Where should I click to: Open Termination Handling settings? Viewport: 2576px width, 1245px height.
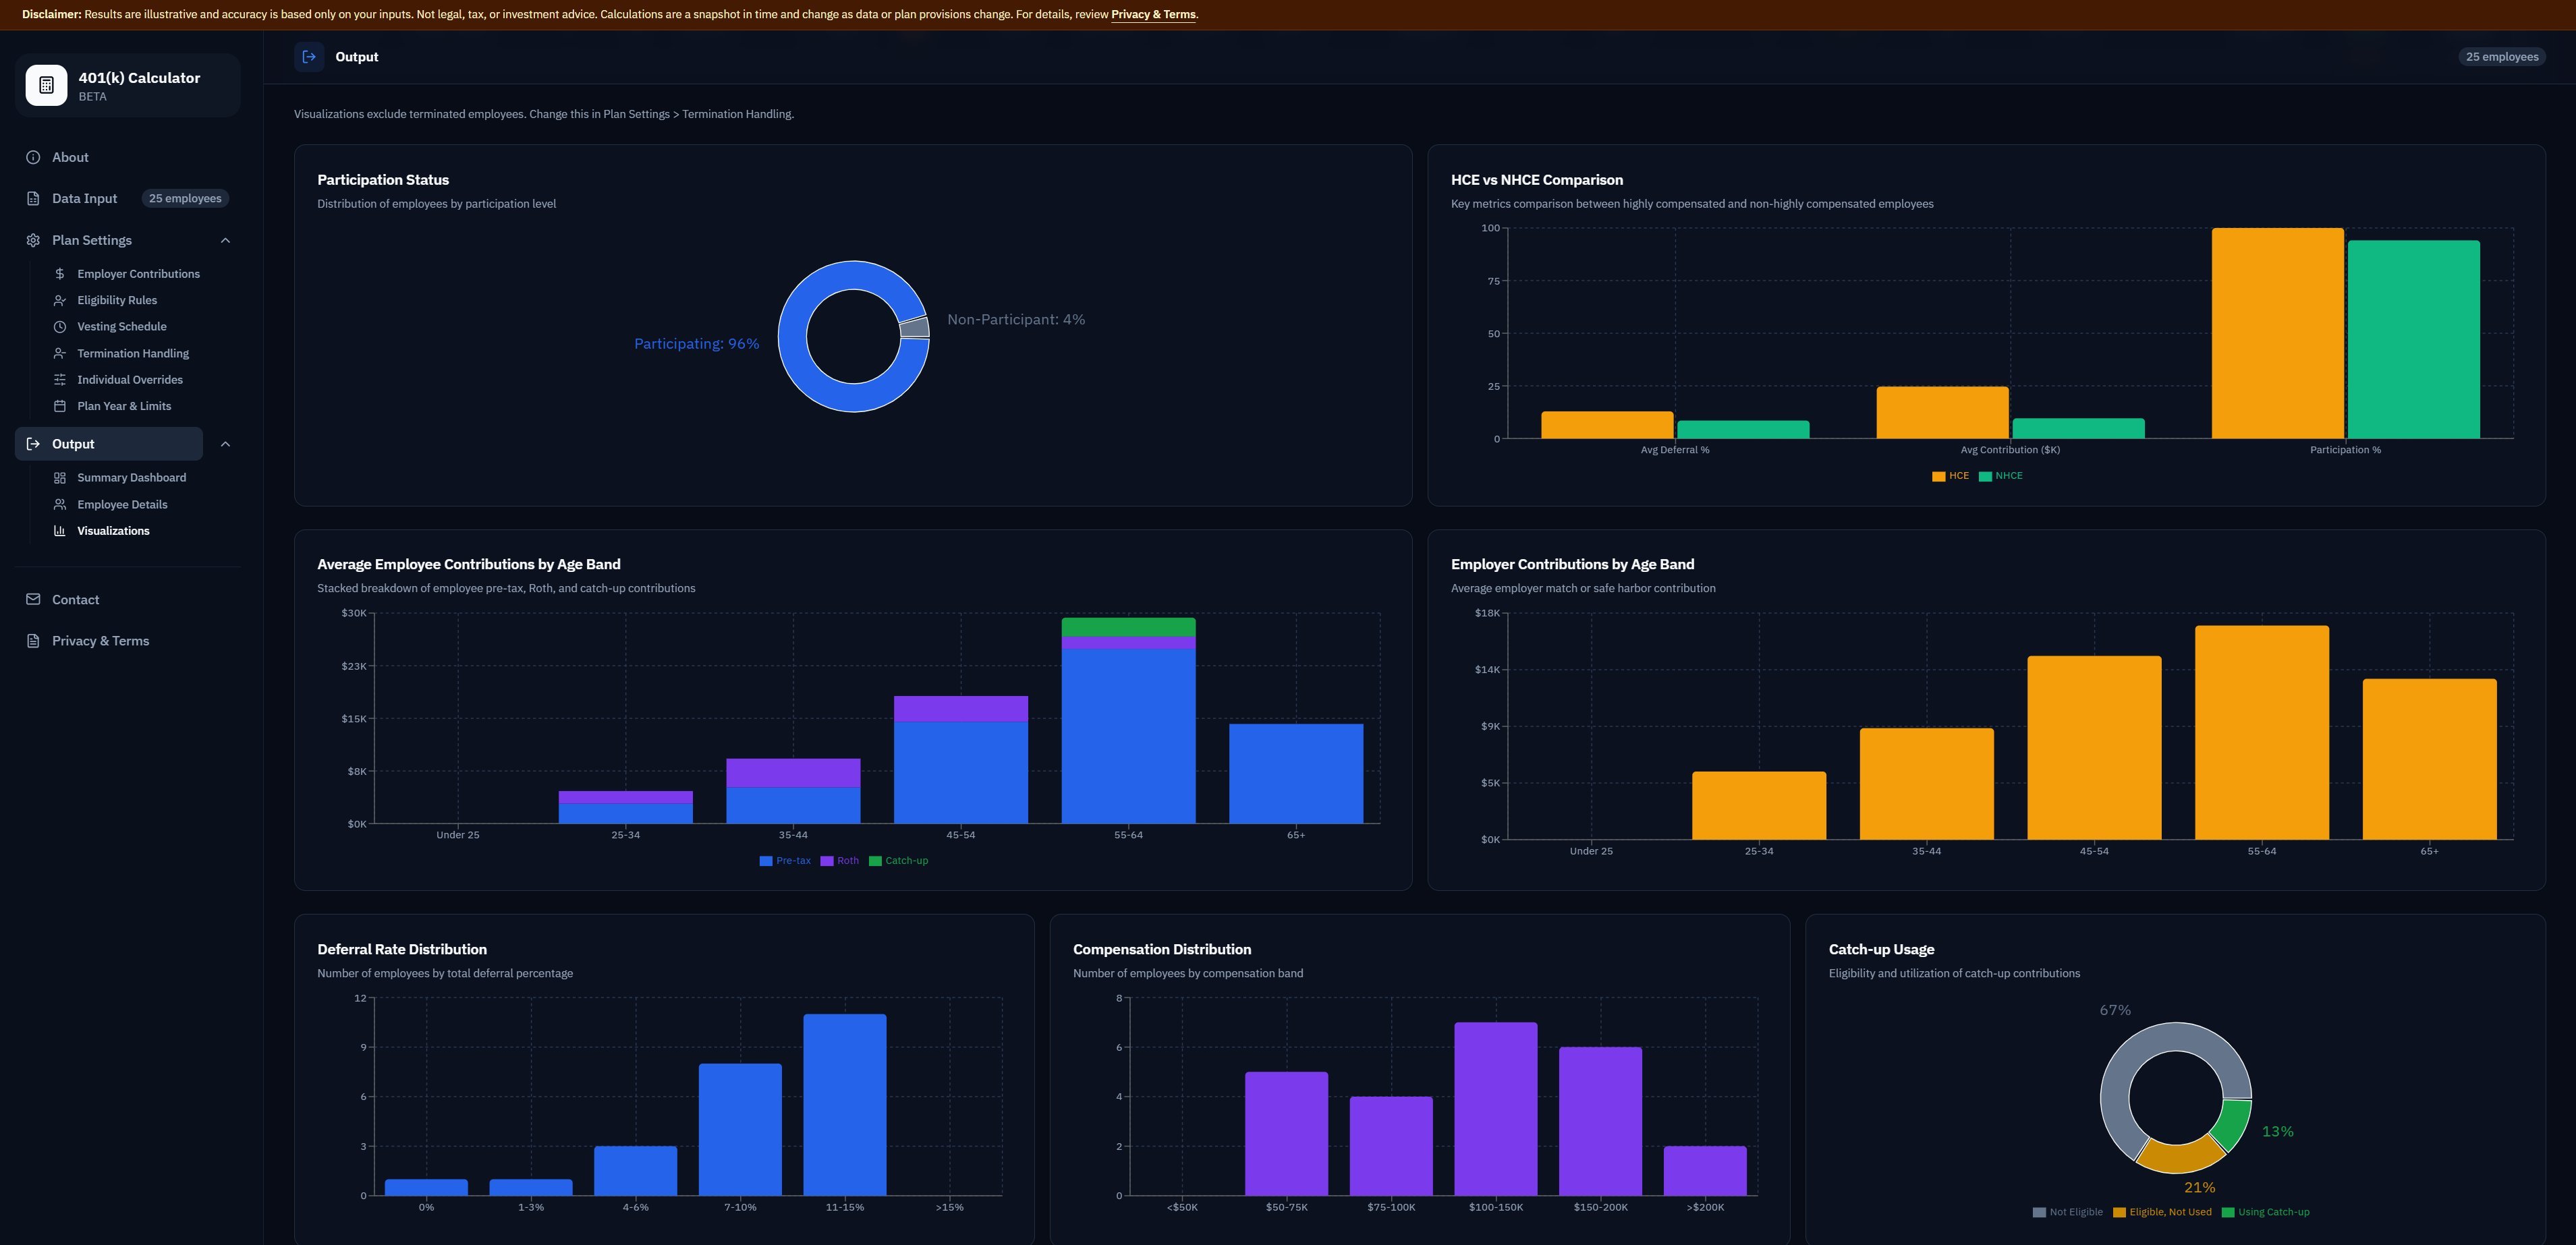coord(132,353)
